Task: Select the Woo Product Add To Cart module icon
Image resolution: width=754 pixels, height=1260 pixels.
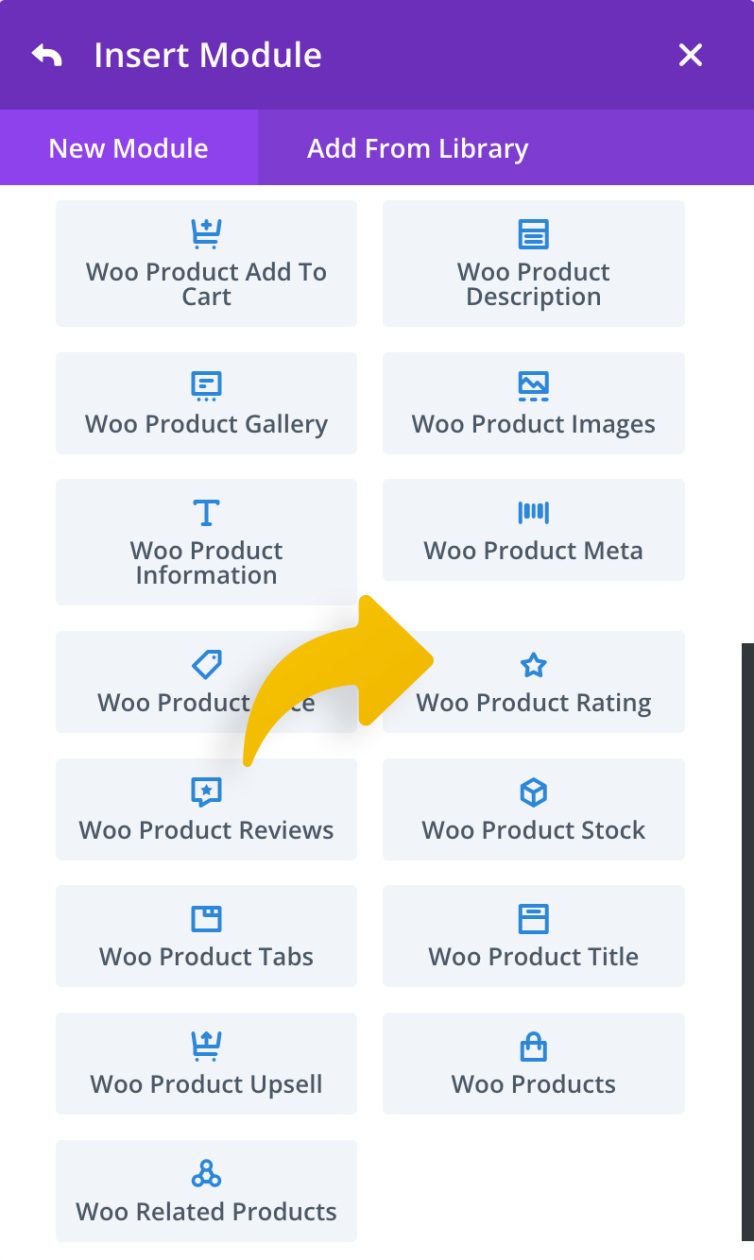Action: pyautogui.click(x=206, y=234)
